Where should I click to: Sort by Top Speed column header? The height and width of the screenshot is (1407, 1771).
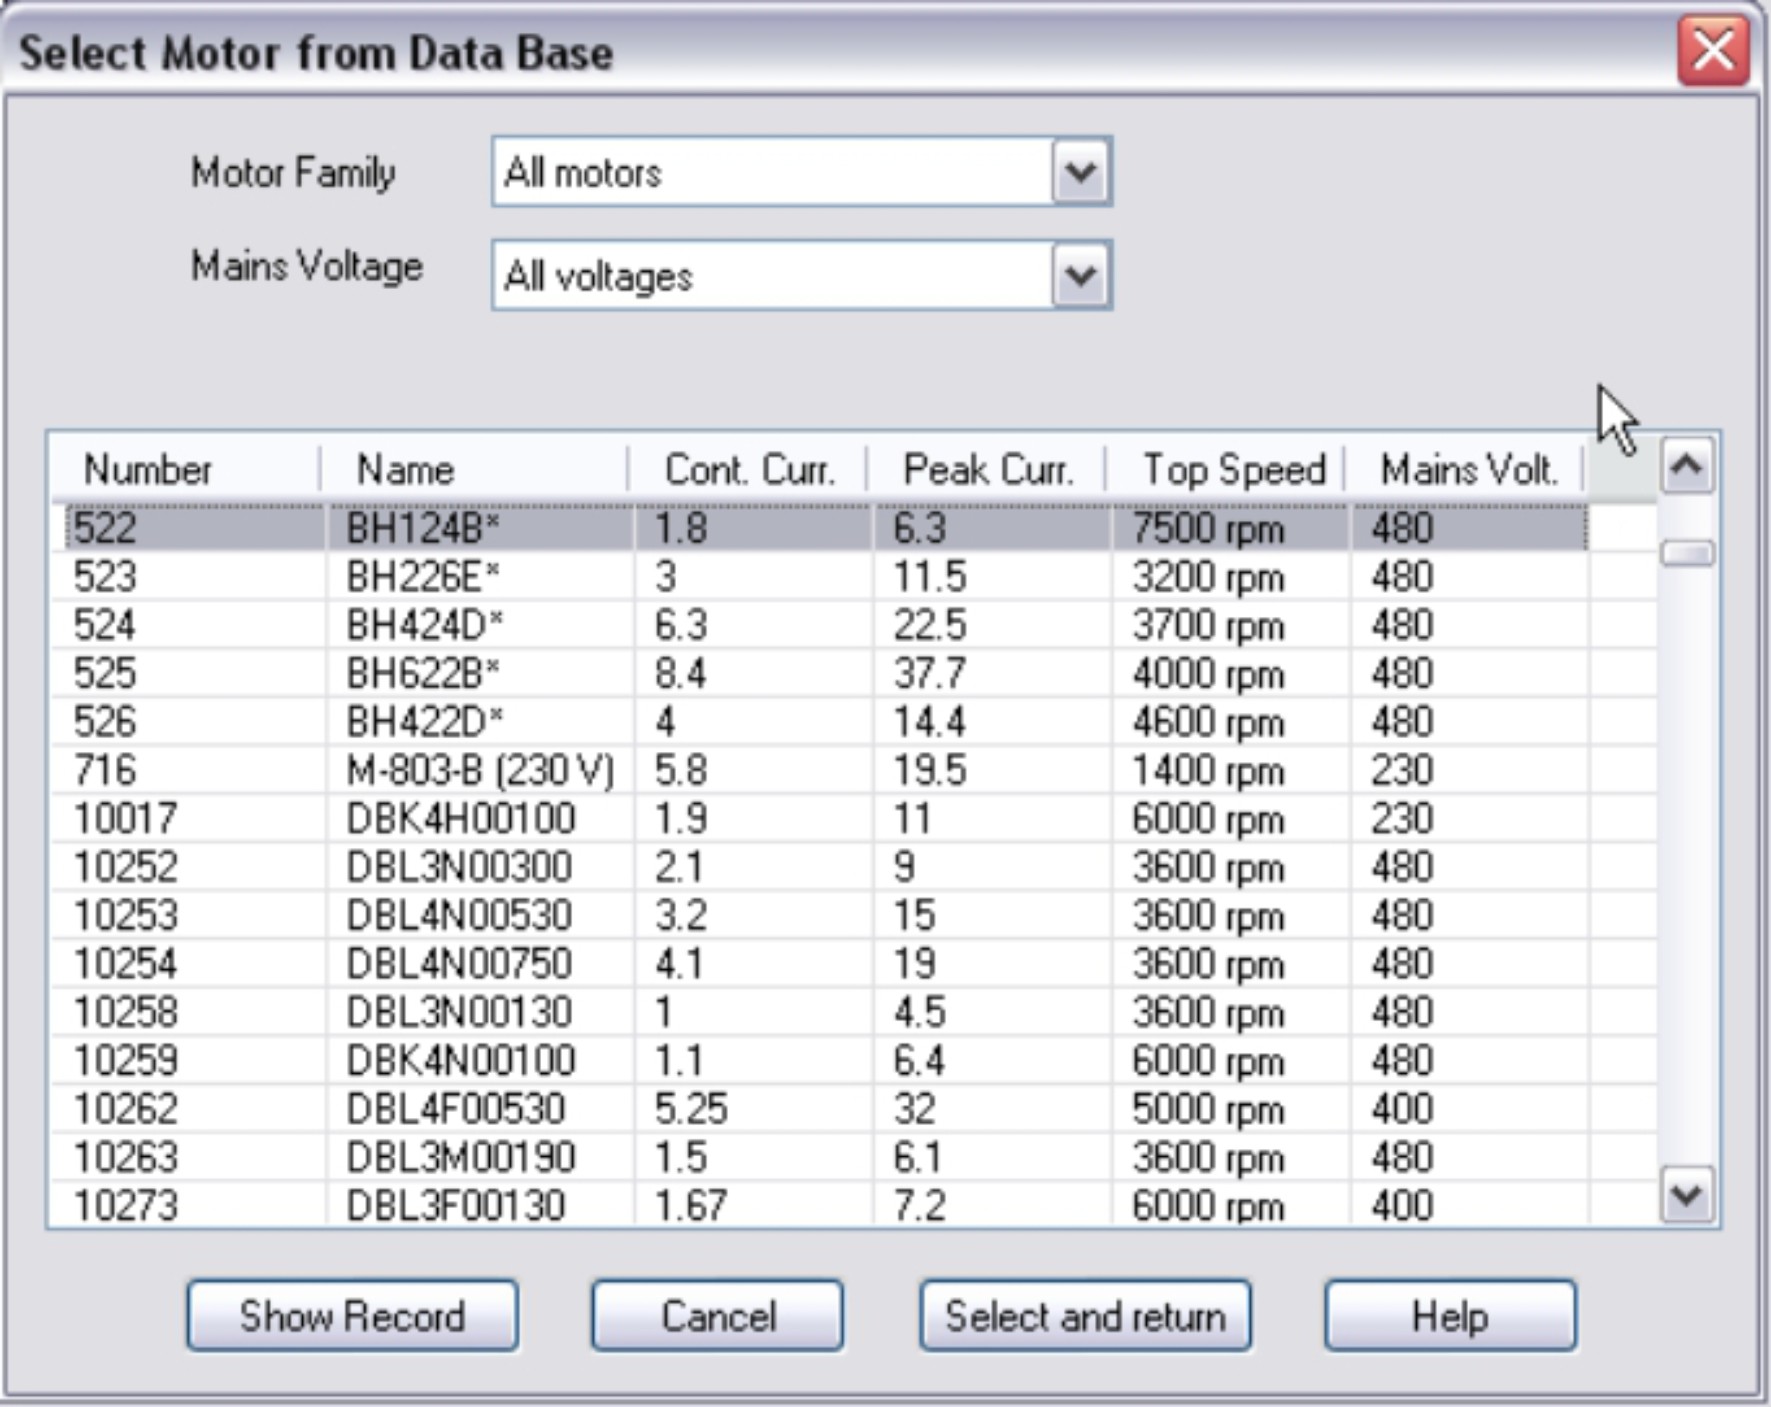[x=1232, y=469]
